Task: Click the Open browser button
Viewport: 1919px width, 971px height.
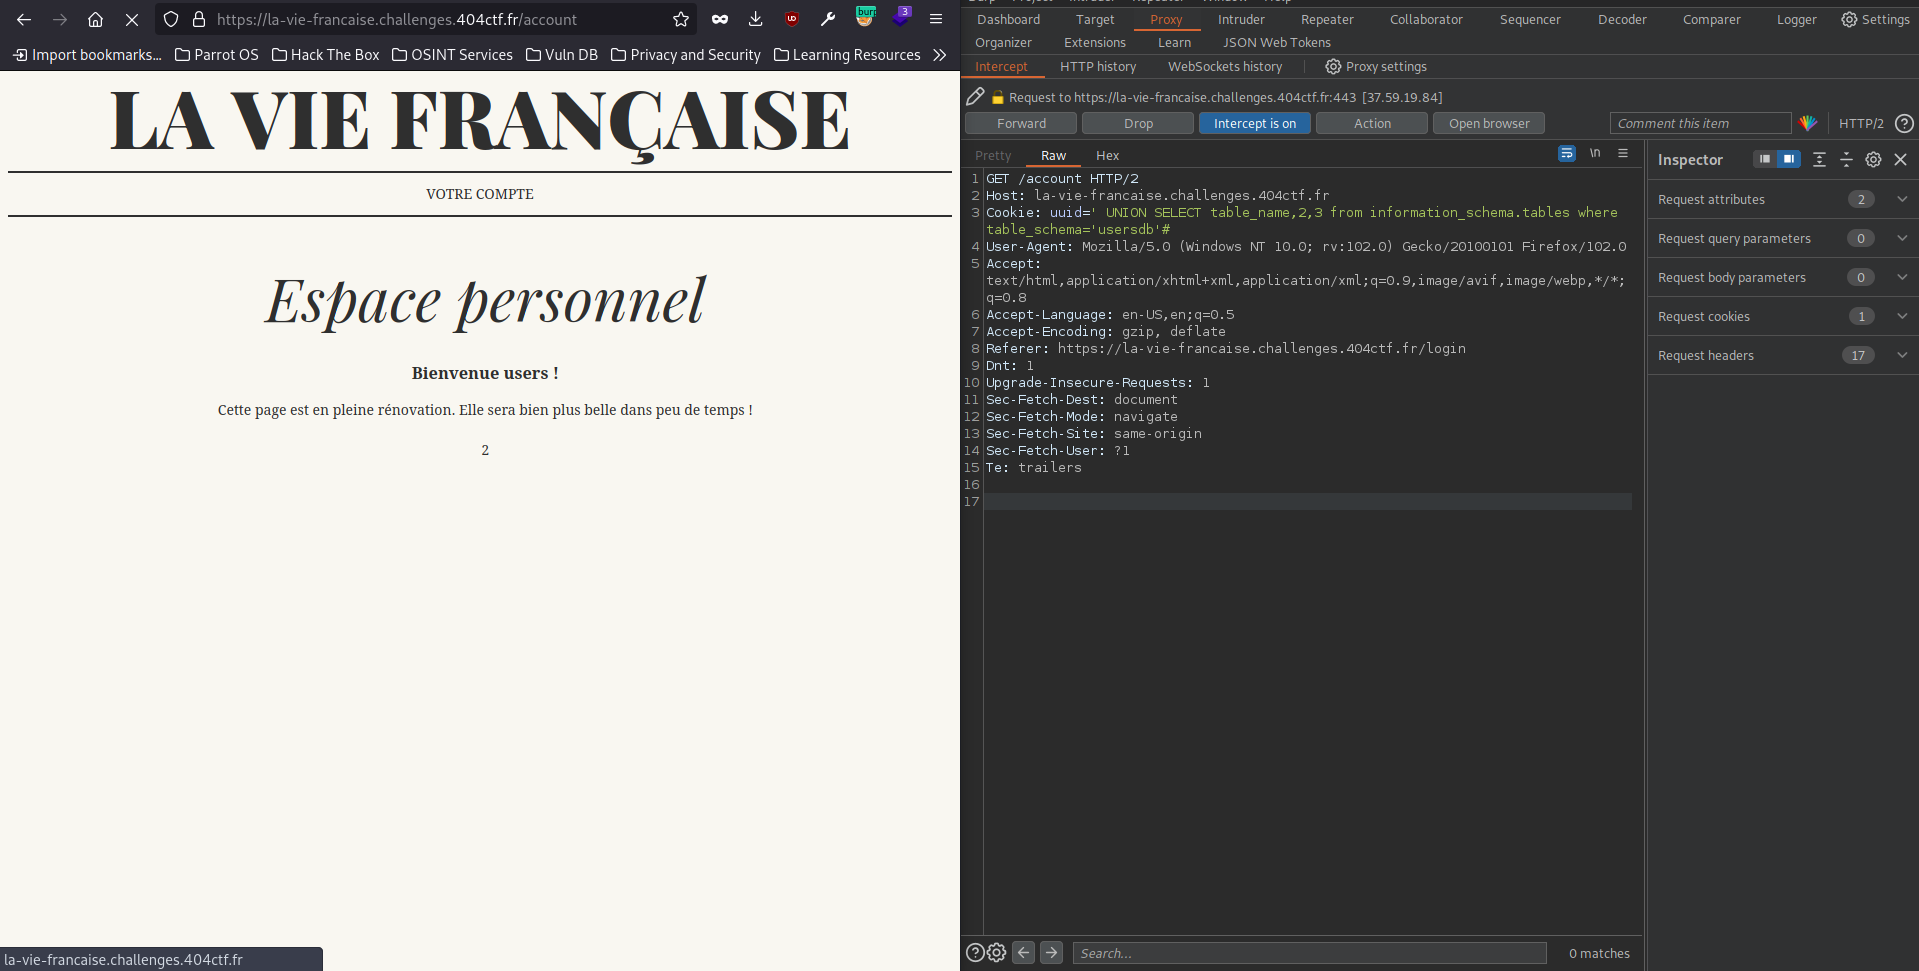Action: tap(1488, 123)
